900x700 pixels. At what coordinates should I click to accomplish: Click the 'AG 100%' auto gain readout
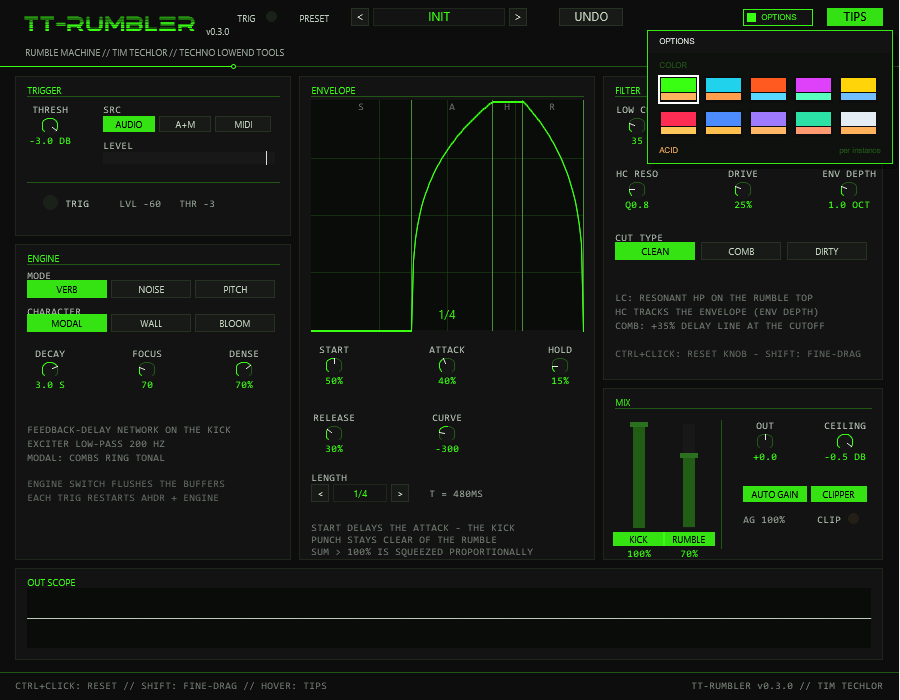[764, 520]
